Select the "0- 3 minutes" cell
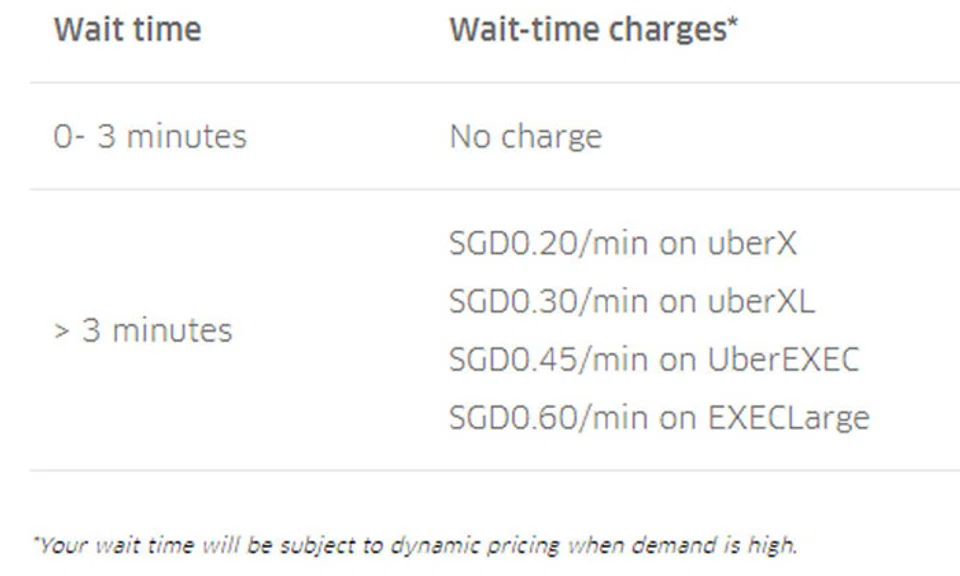960x576 pixels. coord(149,136)
